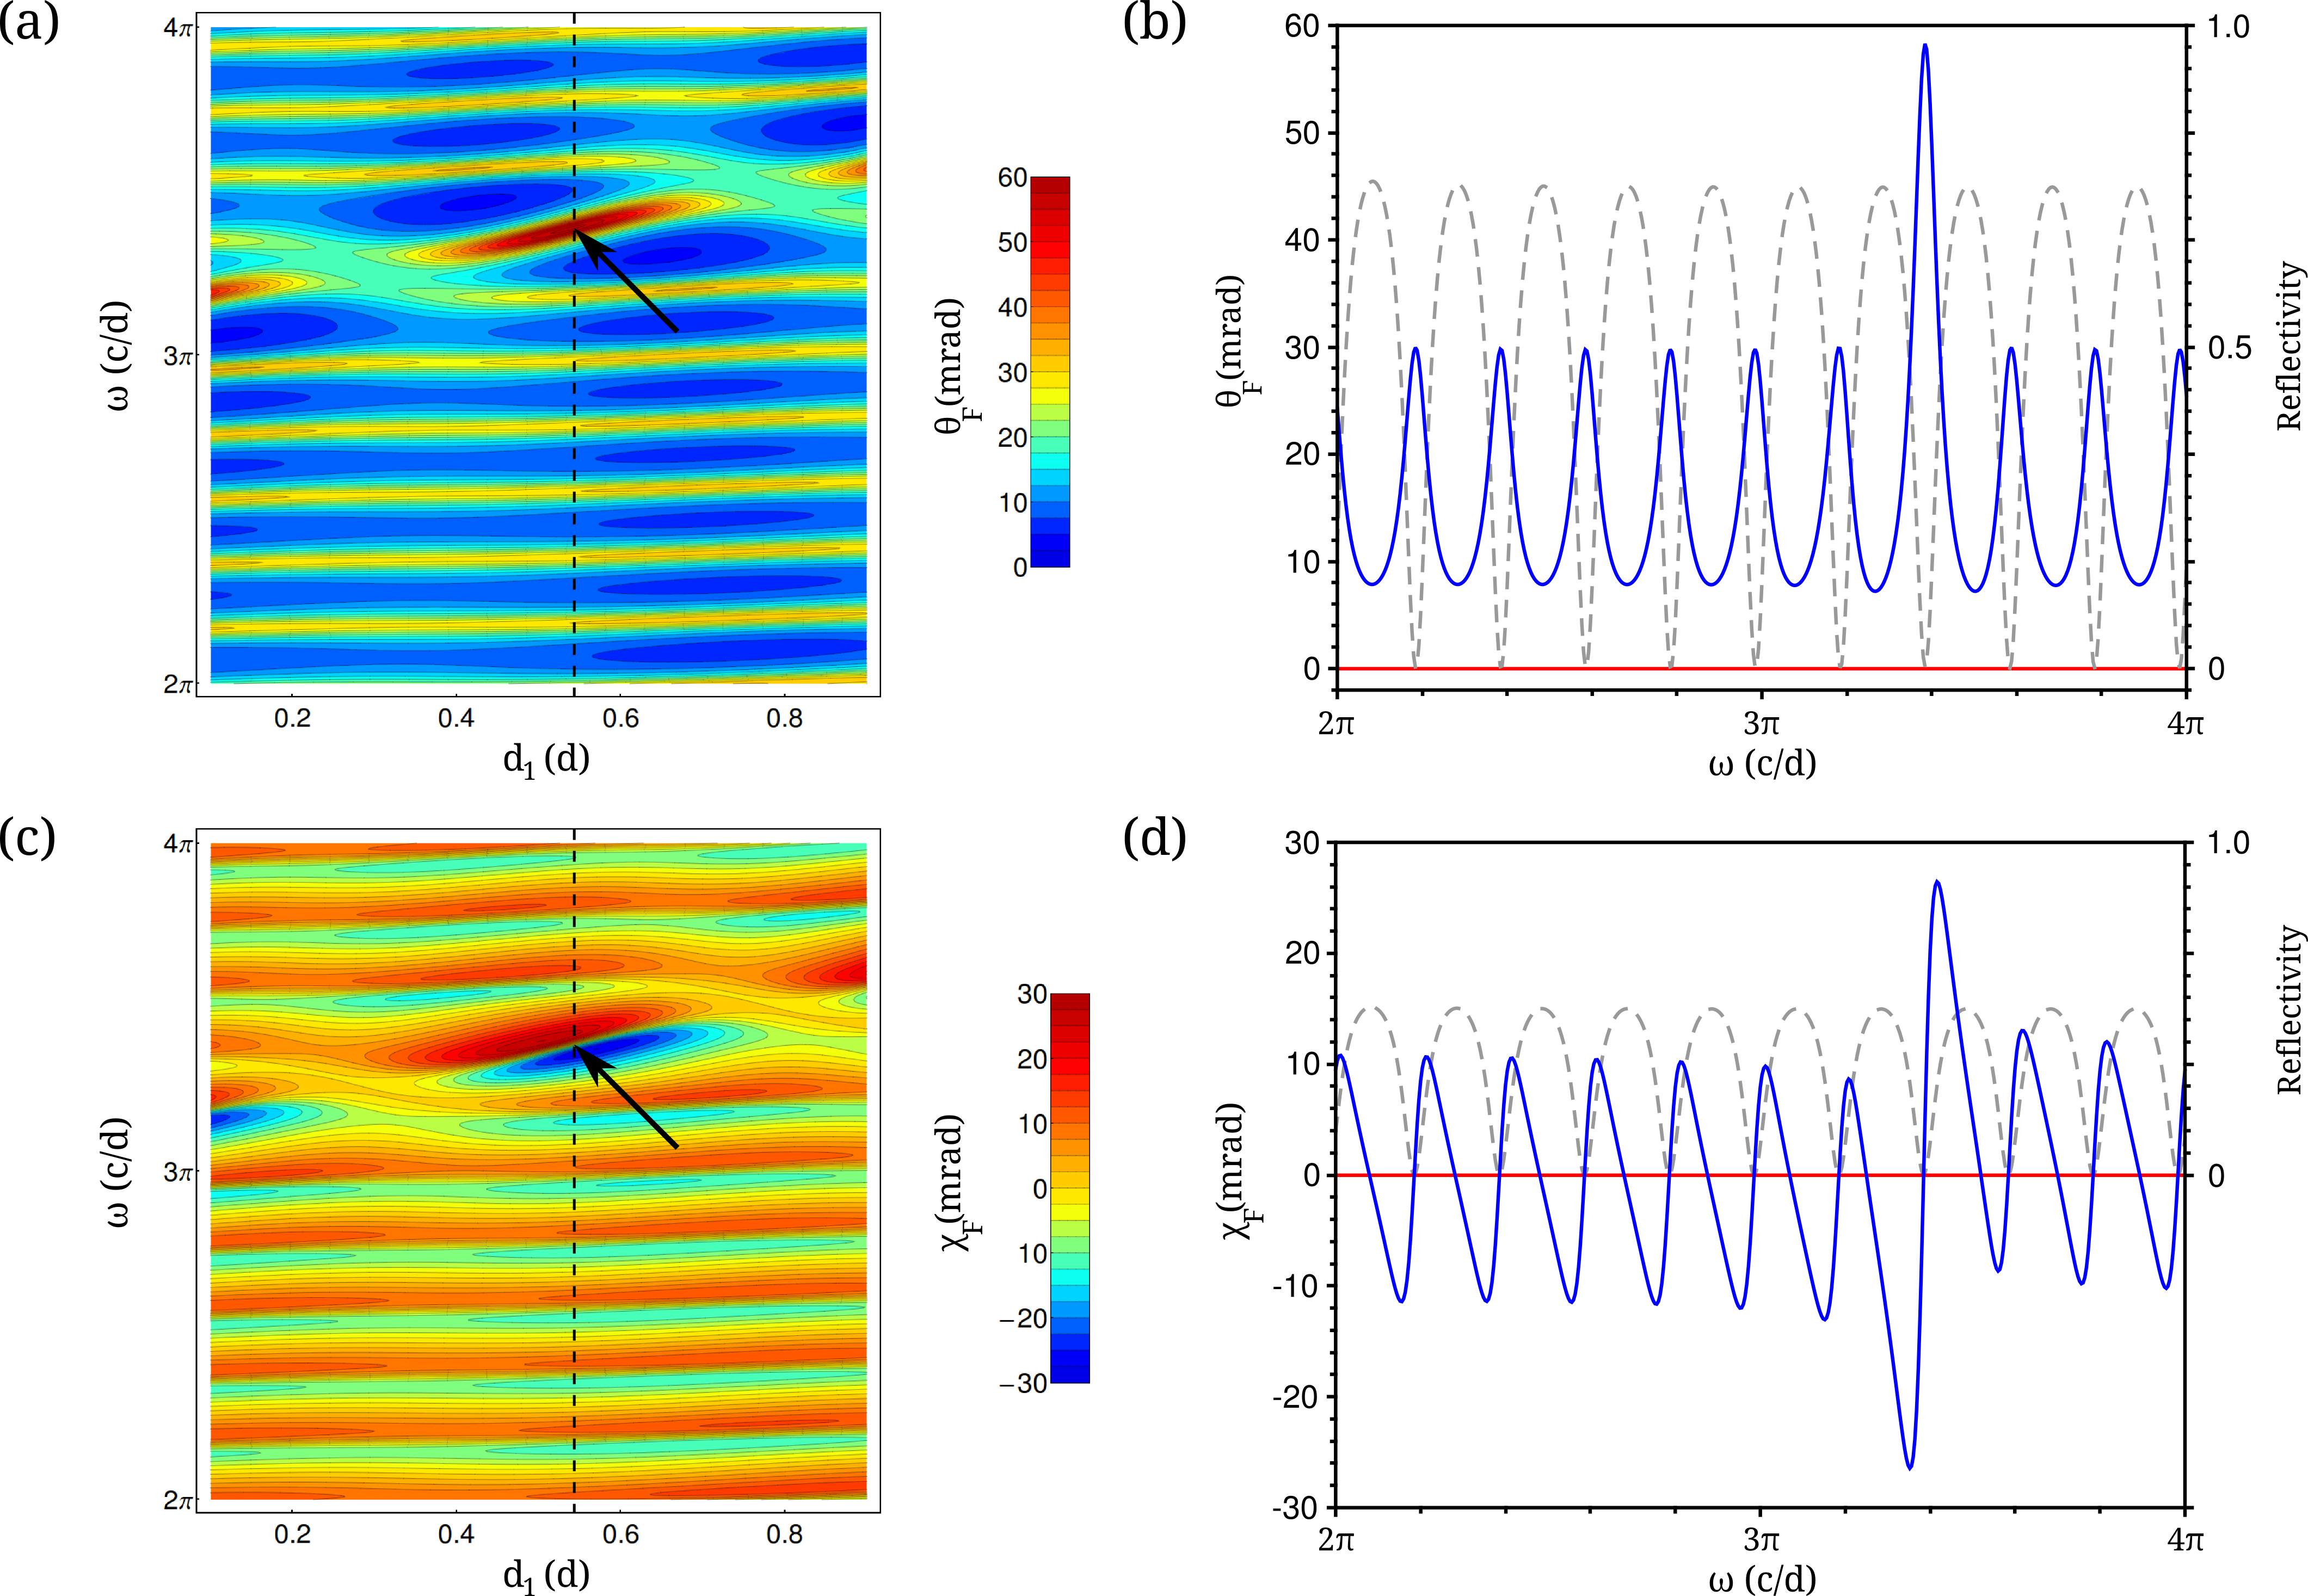Click the highest blue peak in panel (d)

coord(1937,883)
